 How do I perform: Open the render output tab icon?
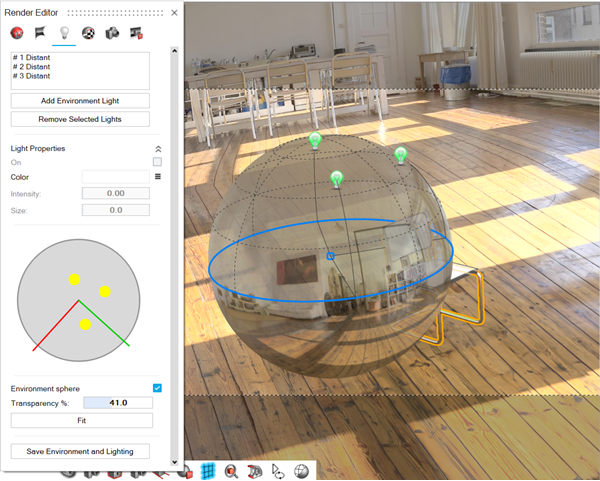[136, 33]
